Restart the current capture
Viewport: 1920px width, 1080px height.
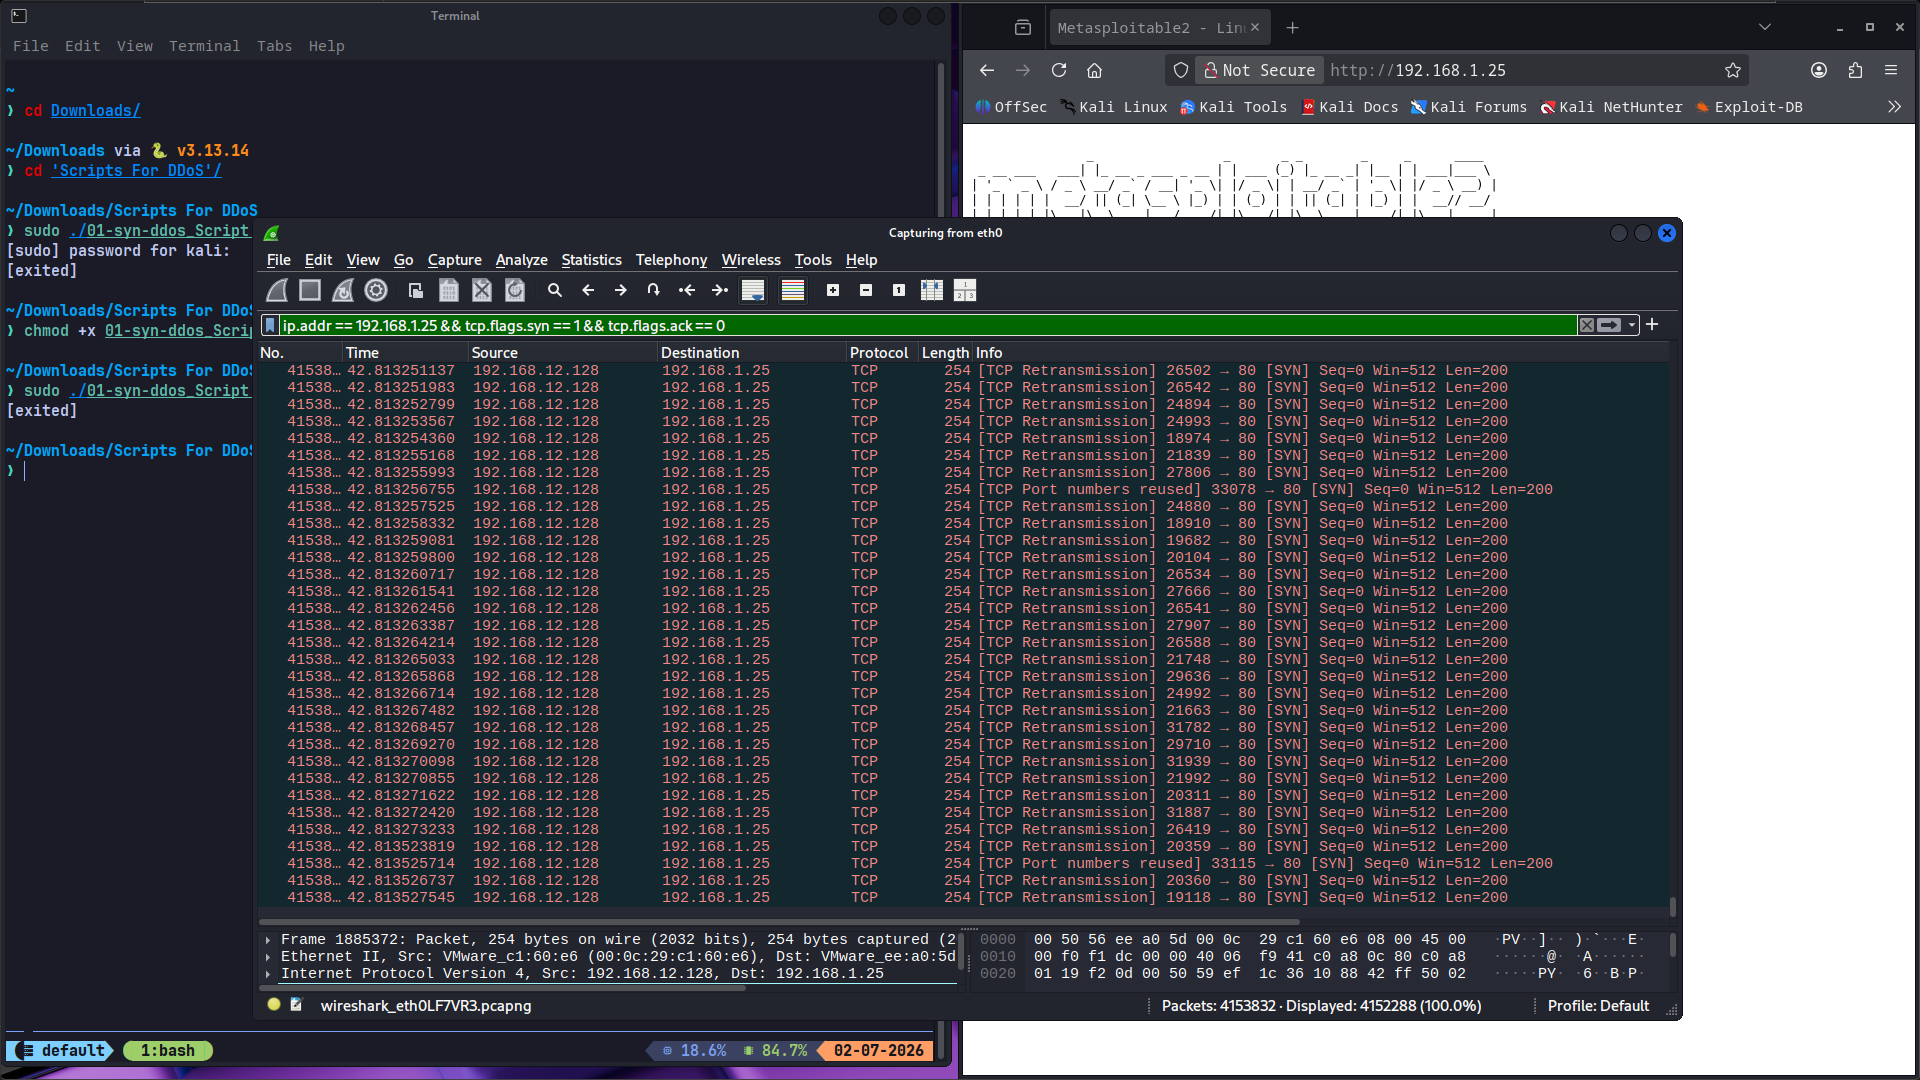point(343,290)
